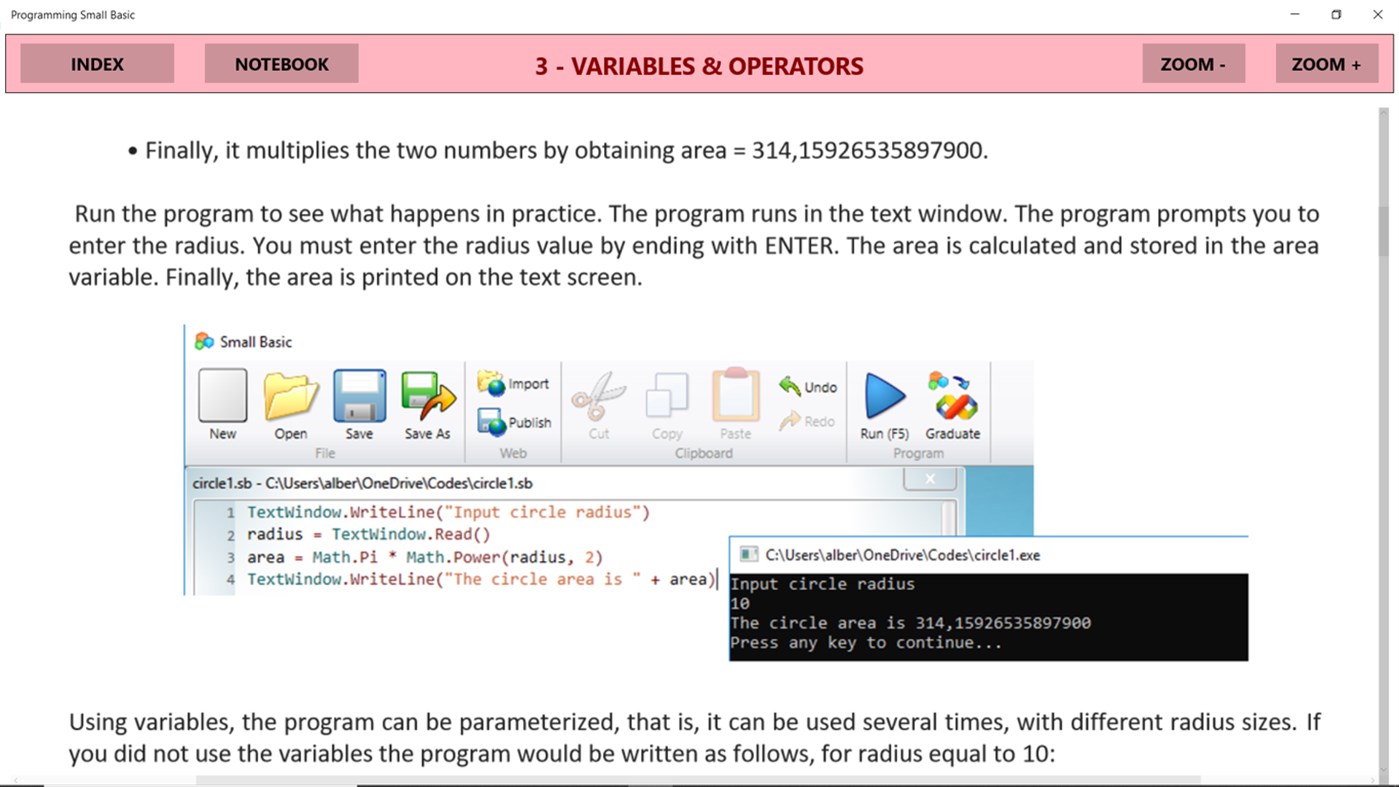Click the Publish icon
Screen dimensions: 1399x787
click(x=491, y=422)
